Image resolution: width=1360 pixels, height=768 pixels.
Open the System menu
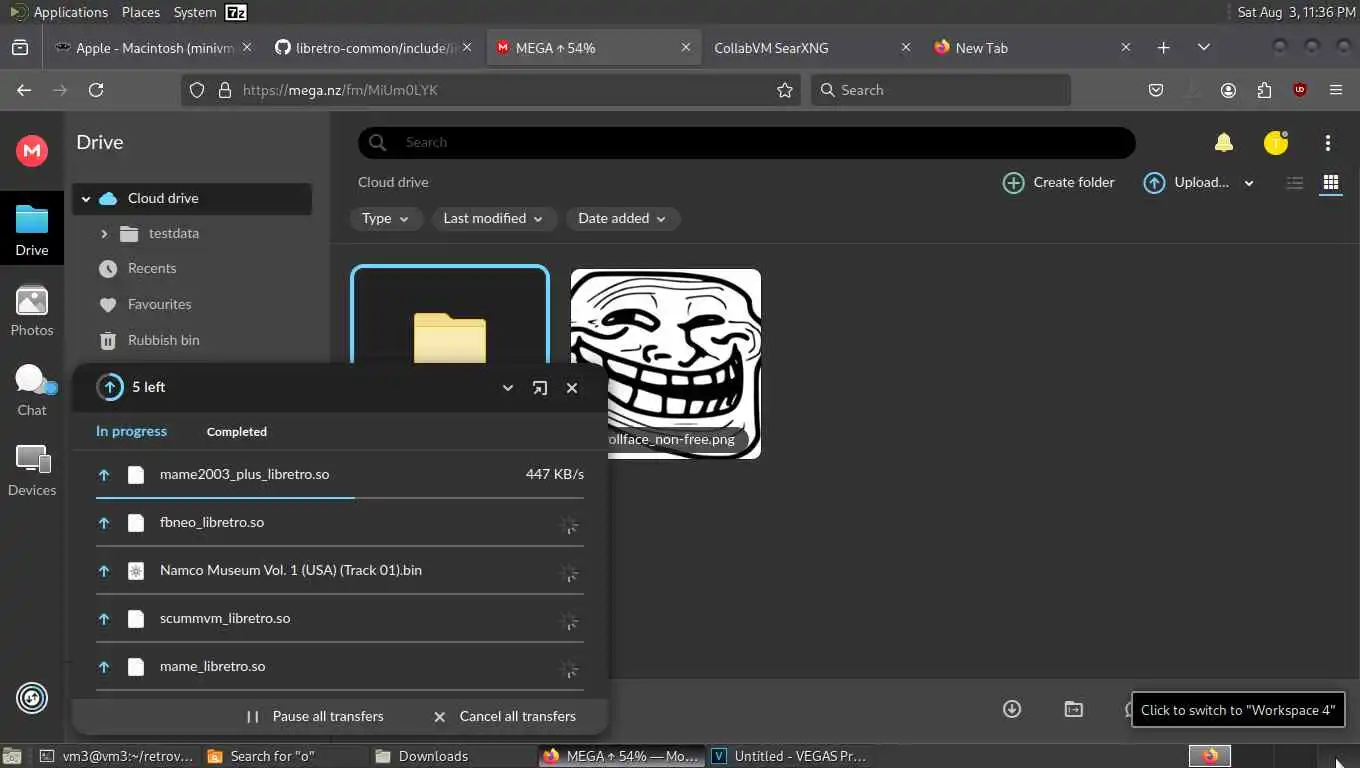(x=195, y=12)
